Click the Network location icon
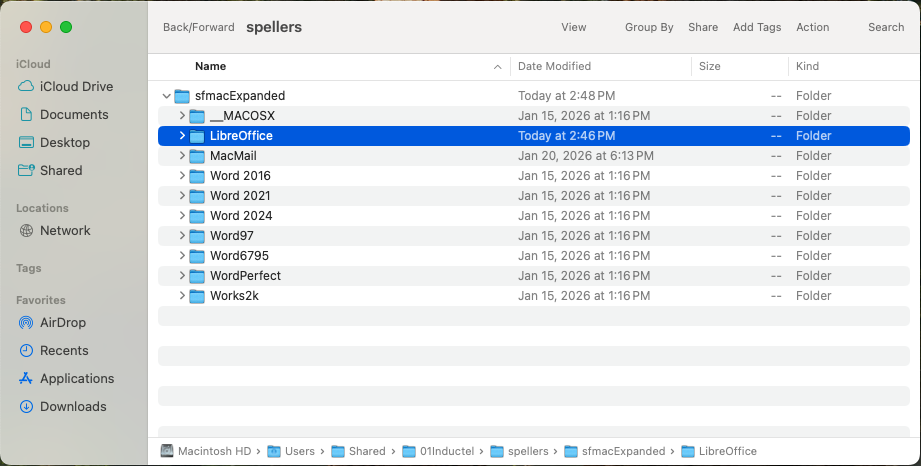 (x=27, y=230)
